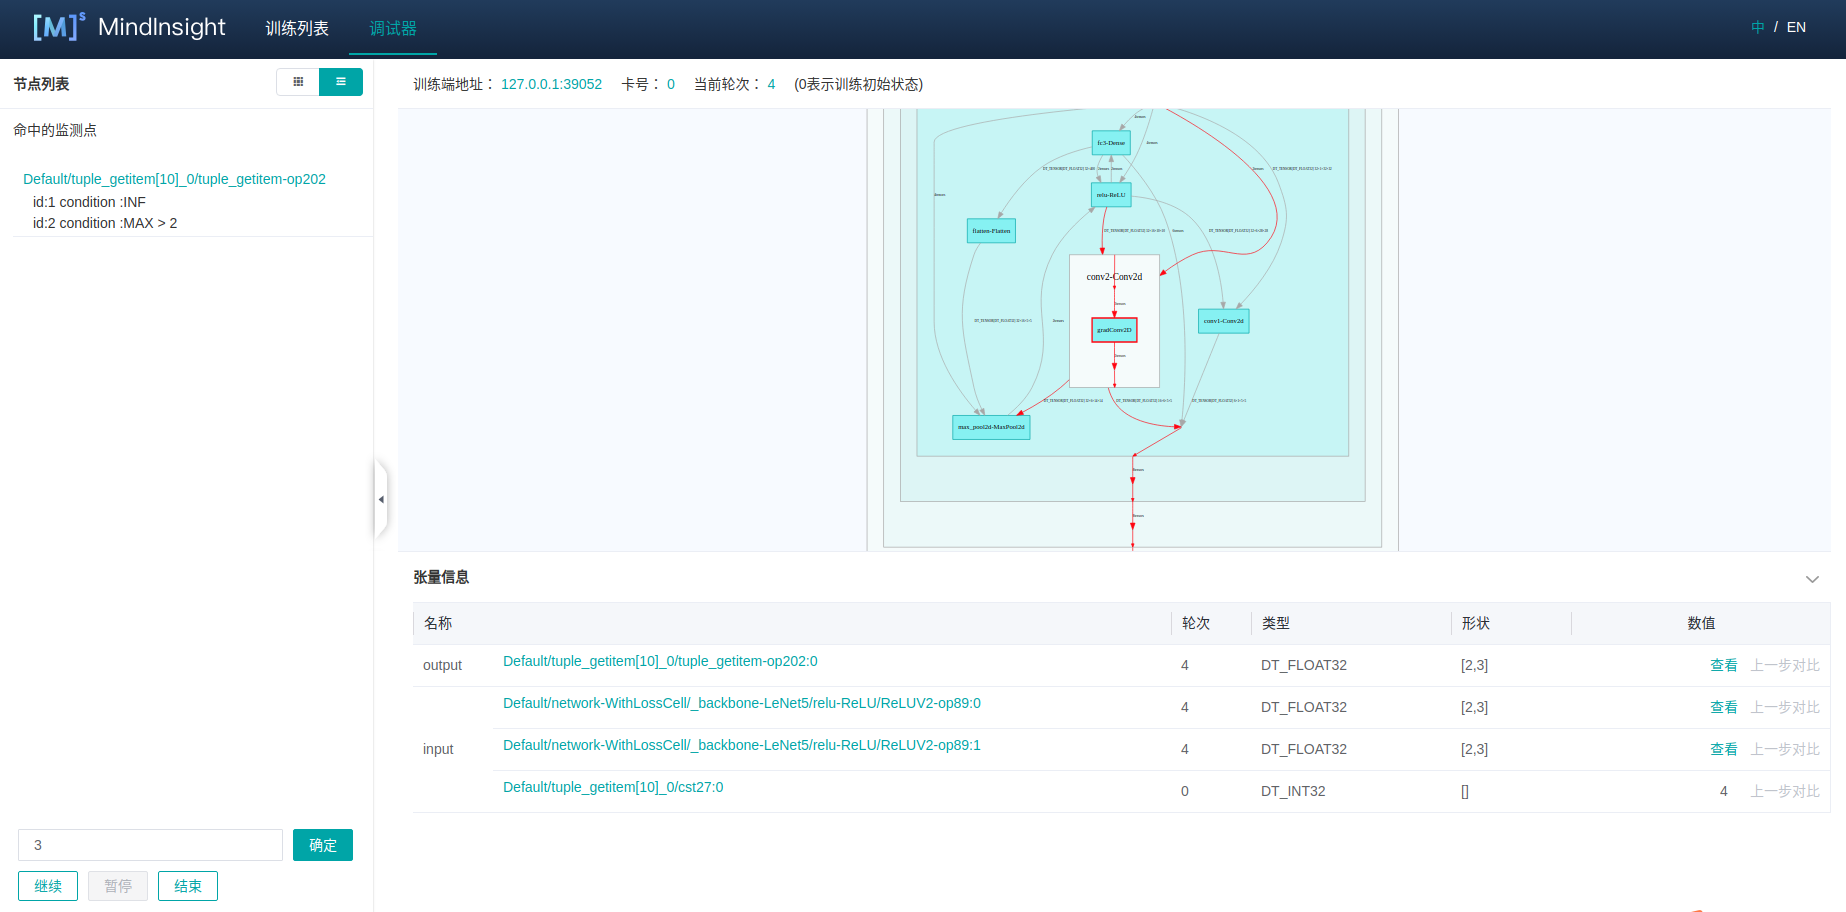This screenshot has width=1846, height=912.
Task: Switch node list to grid view icon
Action: pos(298,82)
